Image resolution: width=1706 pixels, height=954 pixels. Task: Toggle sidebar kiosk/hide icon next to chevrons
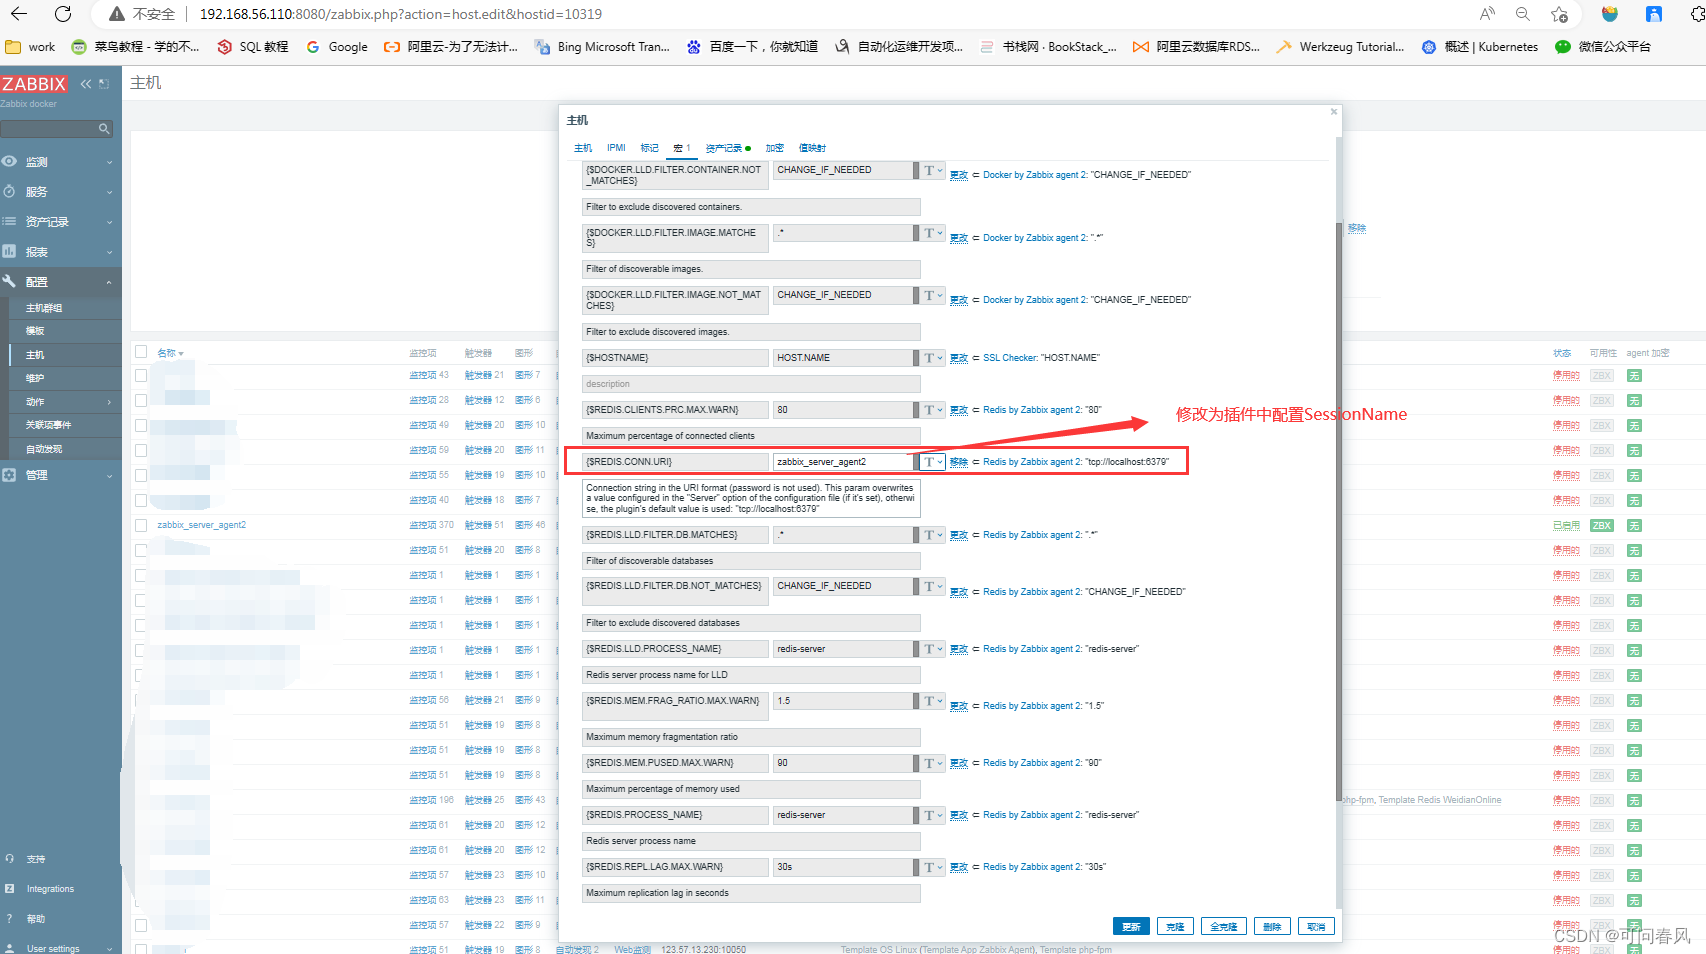[x=104, y=84]
